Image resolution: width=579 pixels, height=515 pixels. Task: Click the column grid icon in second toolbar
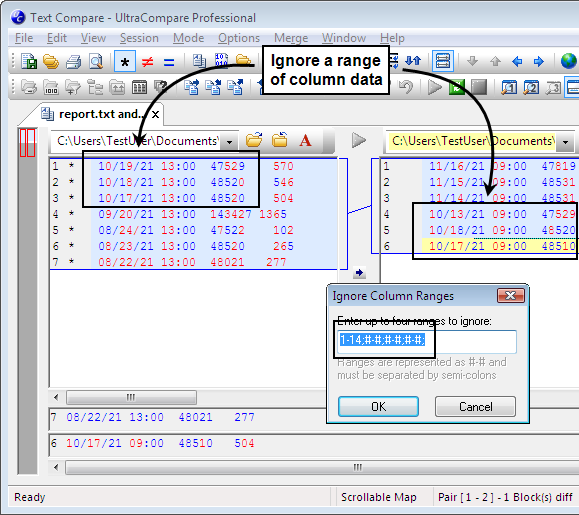coord(140,87)
